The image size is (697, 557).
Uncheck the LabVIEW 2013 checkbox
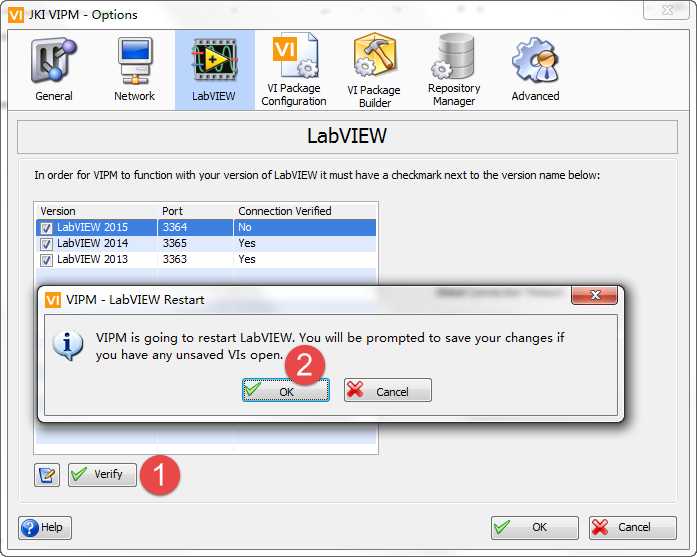(46, 260)
